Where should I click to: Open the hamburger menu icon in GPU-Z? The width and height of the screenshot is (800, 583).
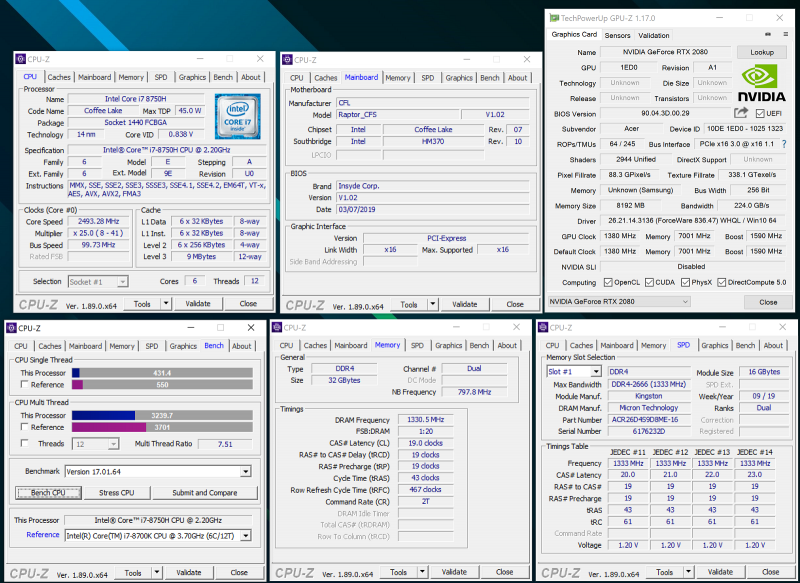(x=785, y=35)
